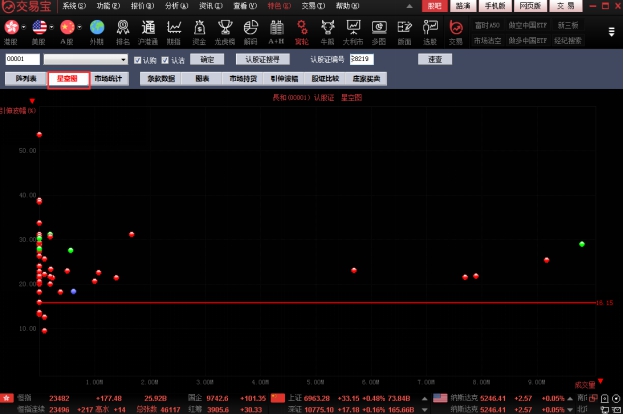Click the 确定 confirm button
The width and height of the screenshot is (624, 415).
click(207, 60)
